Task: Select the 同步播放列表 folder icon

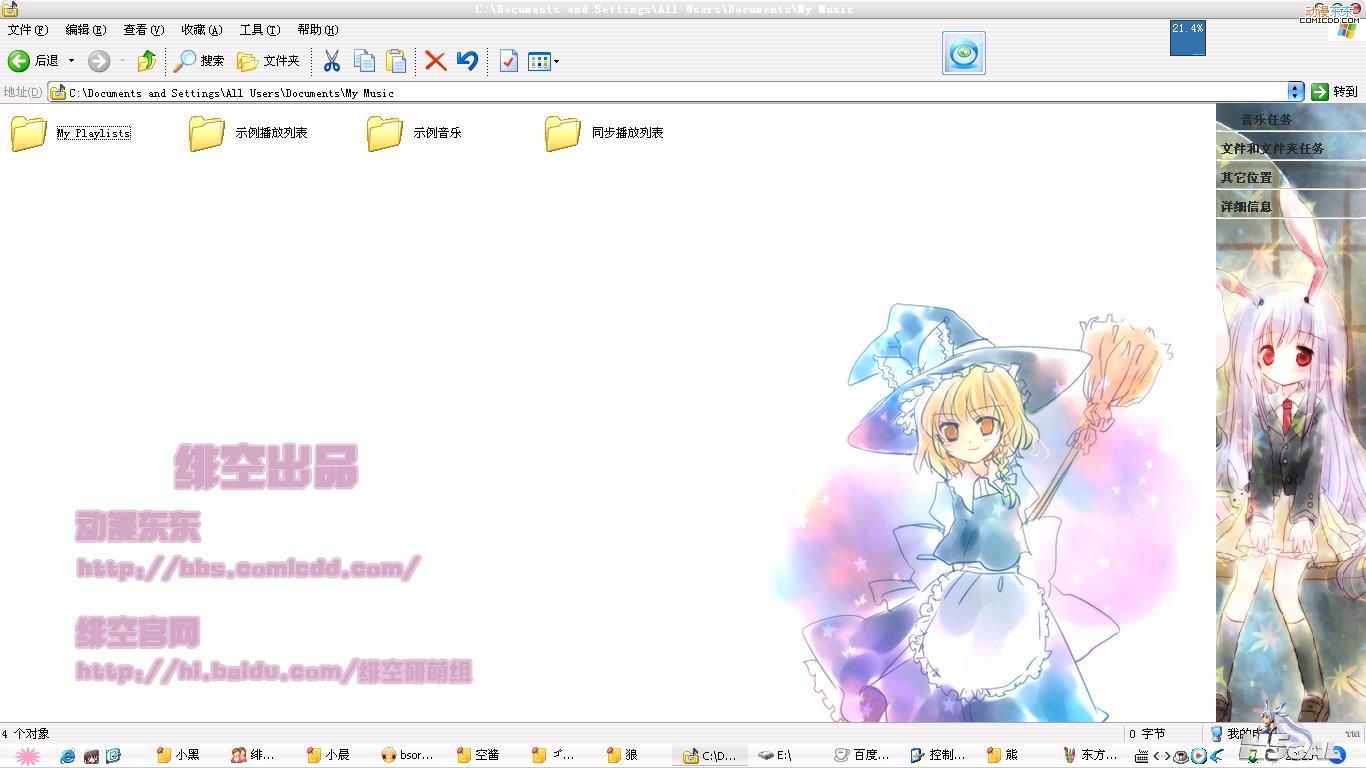Action: (x=563, y=132)
